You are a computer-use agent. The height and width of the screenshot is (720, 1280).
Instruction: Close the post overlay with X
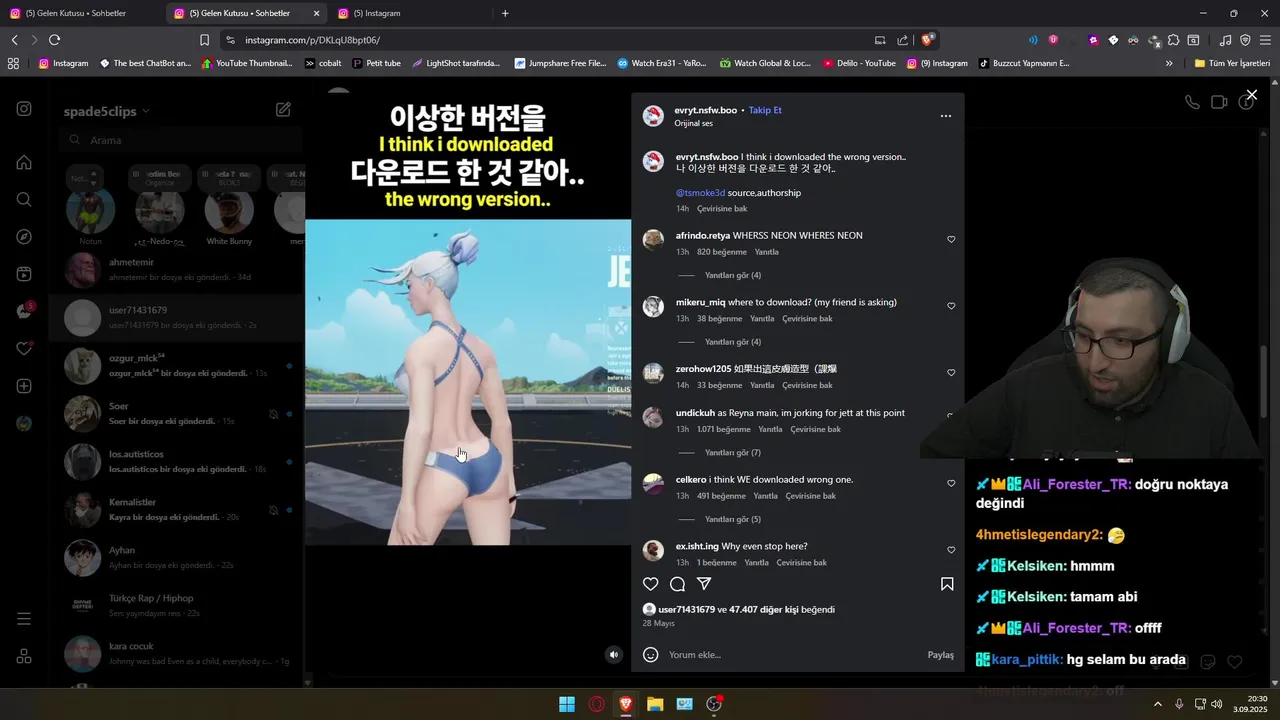[1251, 95]
